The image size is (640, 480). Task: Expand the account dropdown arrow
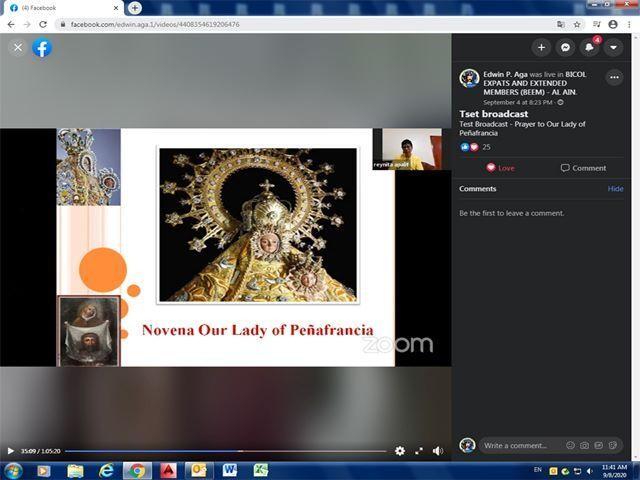coord(614,47)
